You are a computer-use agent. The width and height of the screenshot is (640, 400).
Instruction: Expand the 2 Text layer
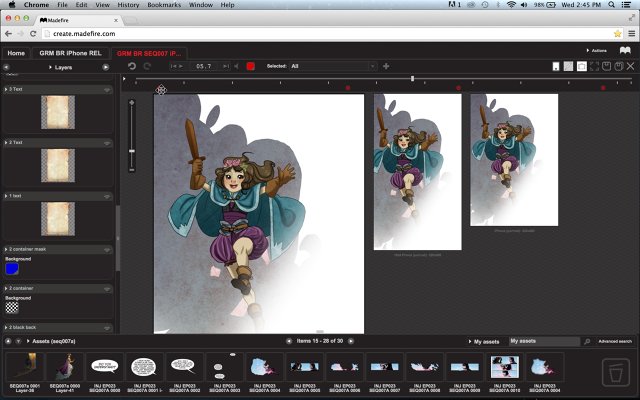click(6, 142)
